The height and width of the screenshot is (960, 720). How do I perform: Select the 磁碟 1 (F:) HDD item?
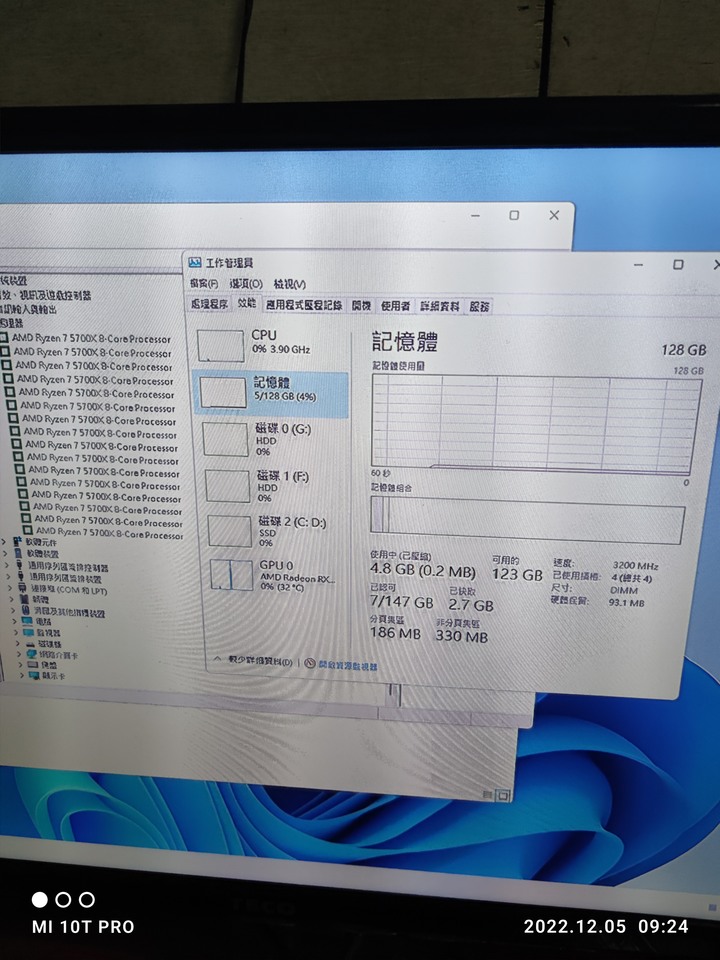pos(276,486)
